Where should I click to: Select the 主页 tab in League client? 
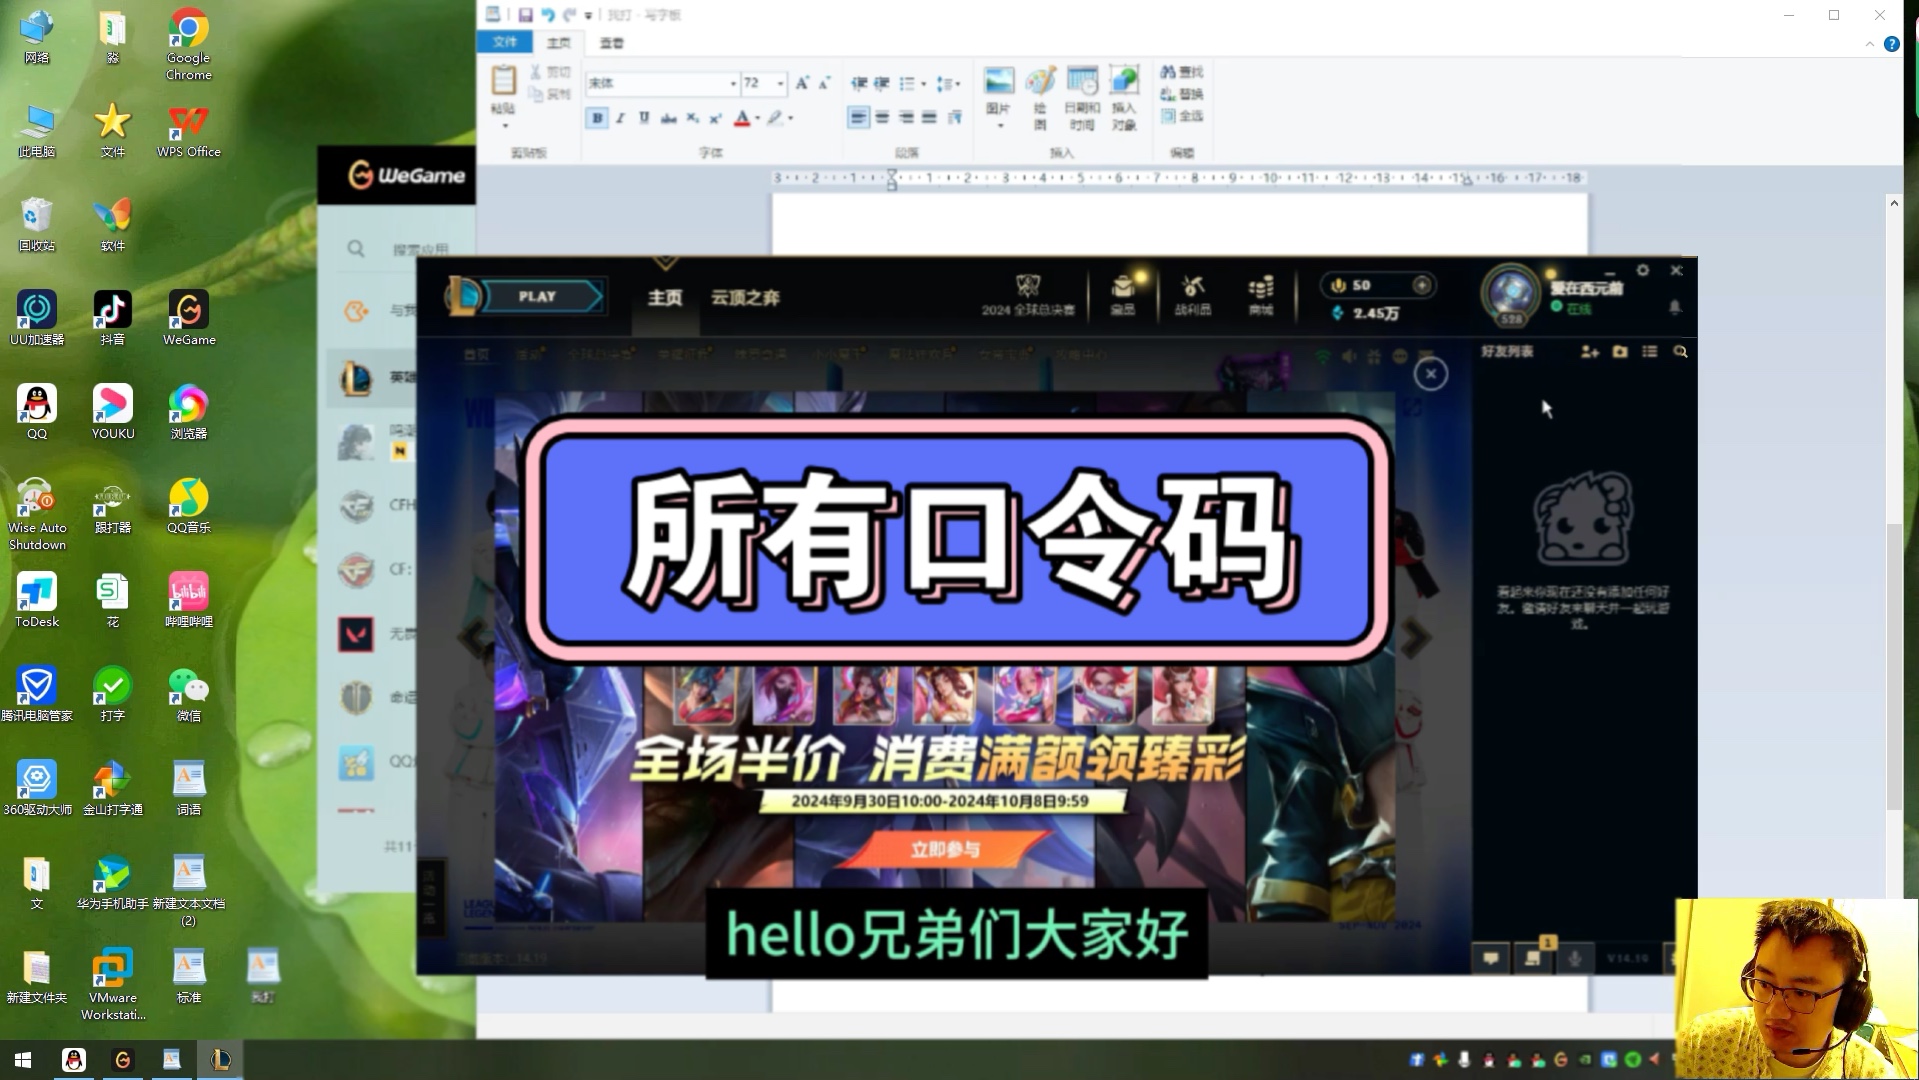pos(664,297)
